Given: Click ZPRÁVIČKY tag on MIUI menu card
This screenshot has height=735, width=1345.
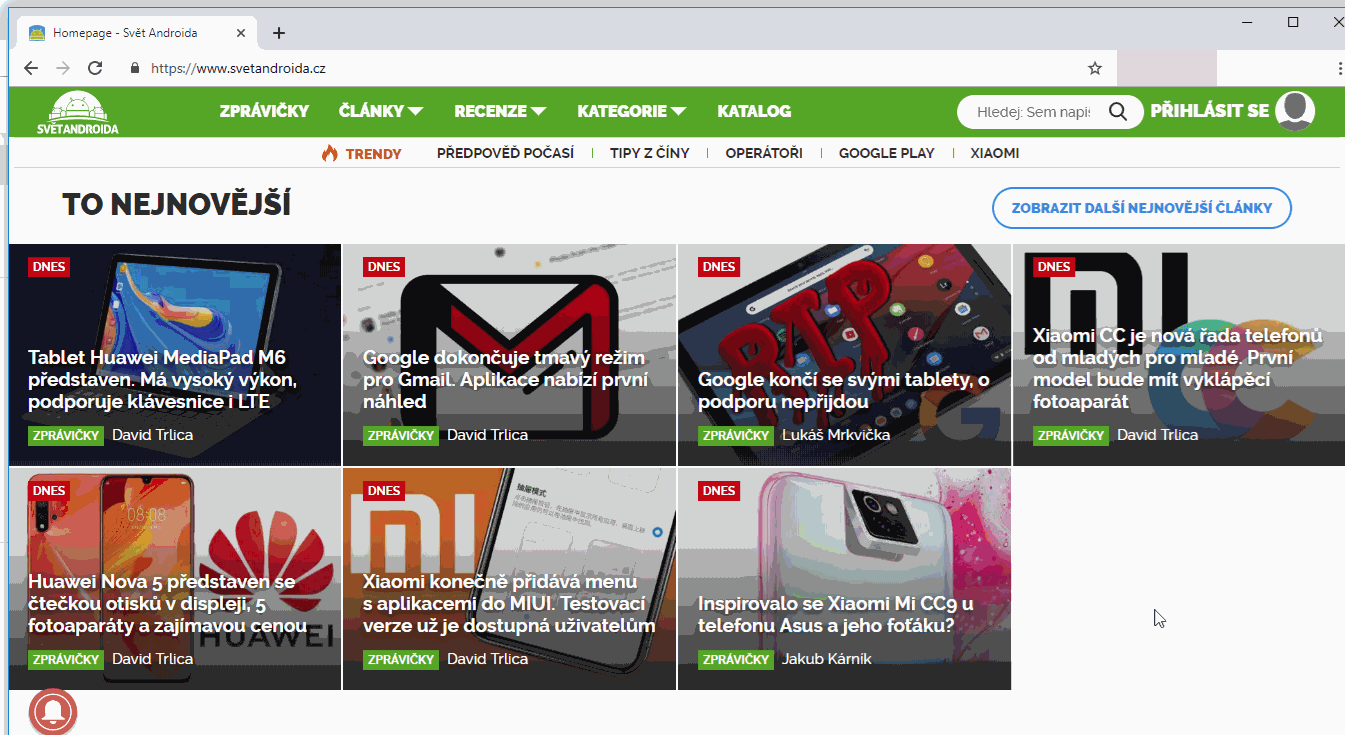Looking at the screenshot, I should 401,660.
